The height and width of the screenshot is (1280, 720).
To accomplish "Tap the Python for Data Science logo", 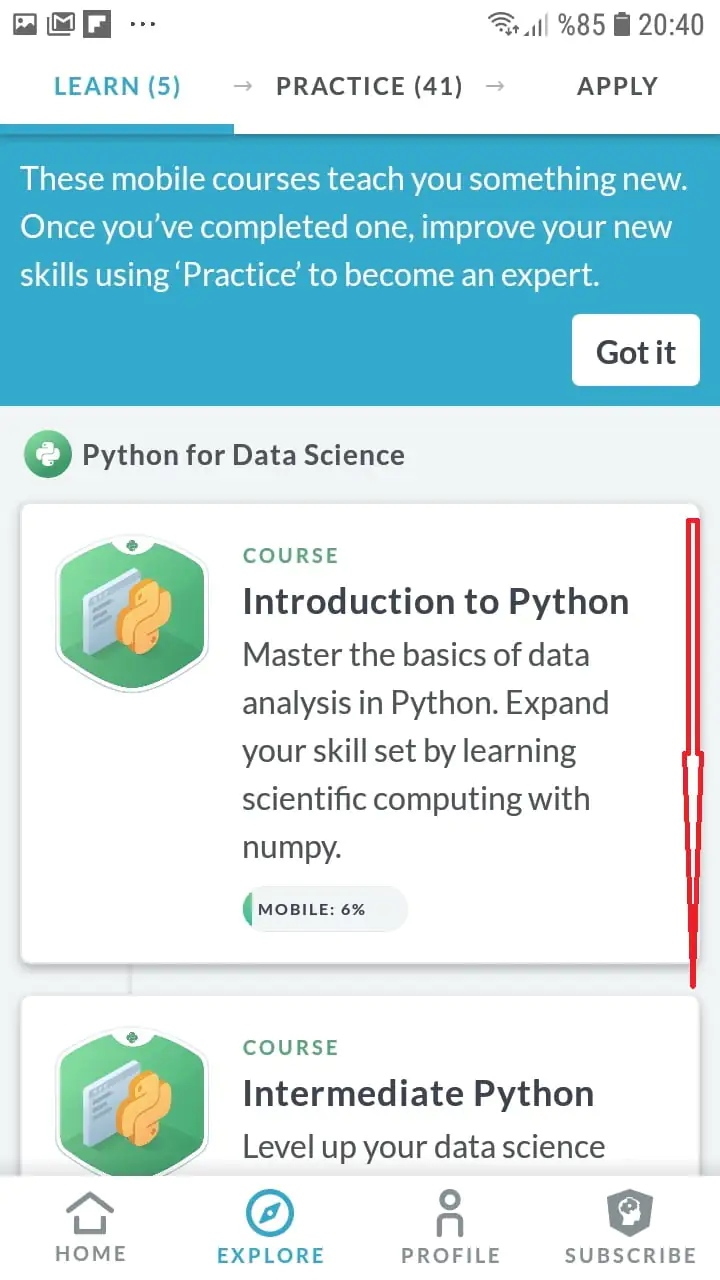I will coord(47,456).
